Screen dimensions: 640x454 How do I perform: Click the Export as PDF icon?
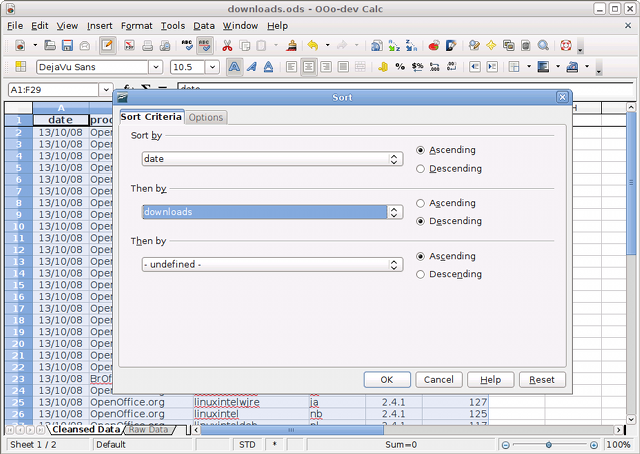pyautogui.click(x=129, y=46)
